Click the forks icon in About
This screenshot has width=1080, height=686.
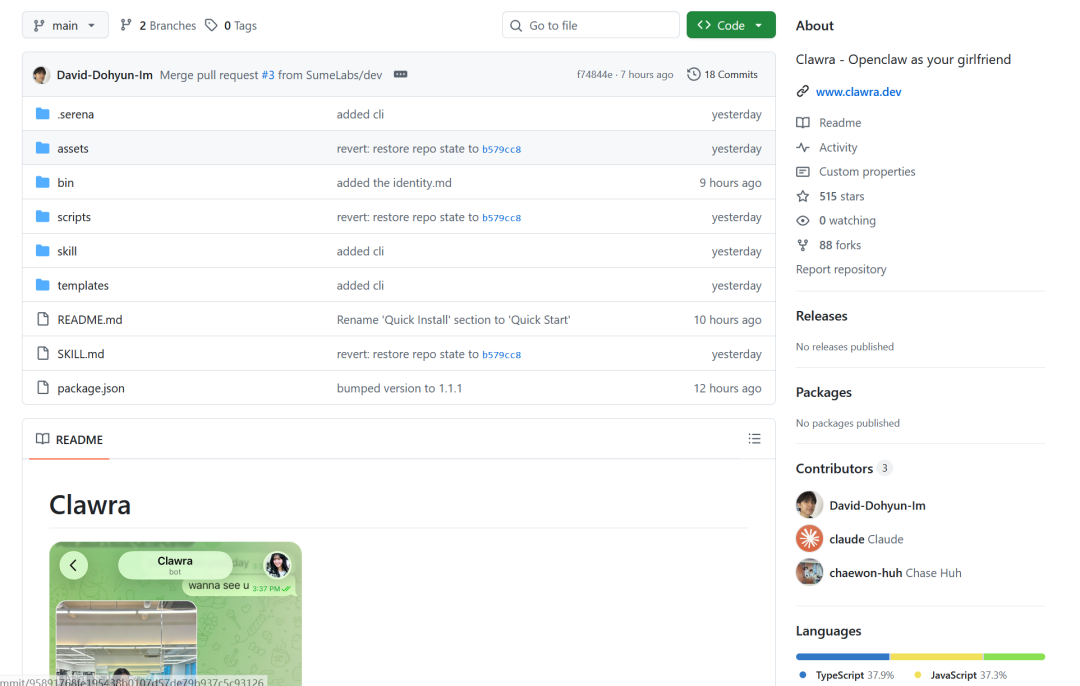(802, 245)
